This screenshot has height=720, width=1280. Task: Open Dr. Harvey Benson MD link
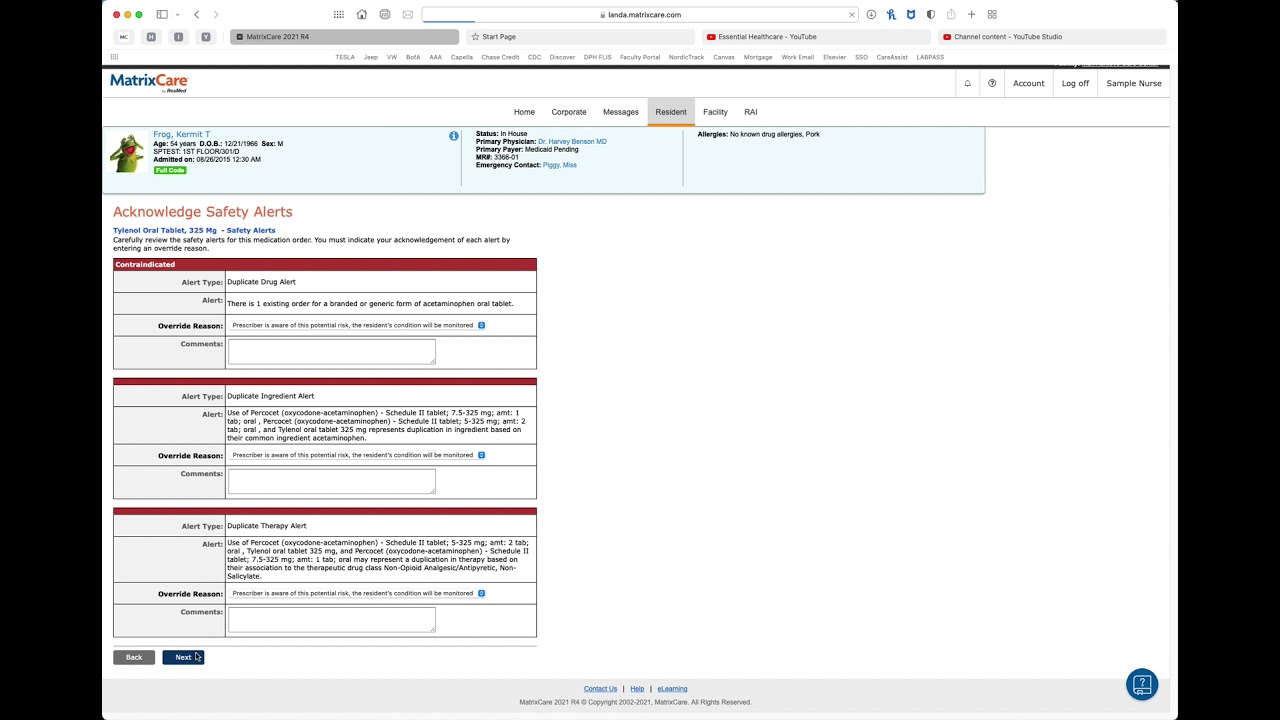point(572,142)
